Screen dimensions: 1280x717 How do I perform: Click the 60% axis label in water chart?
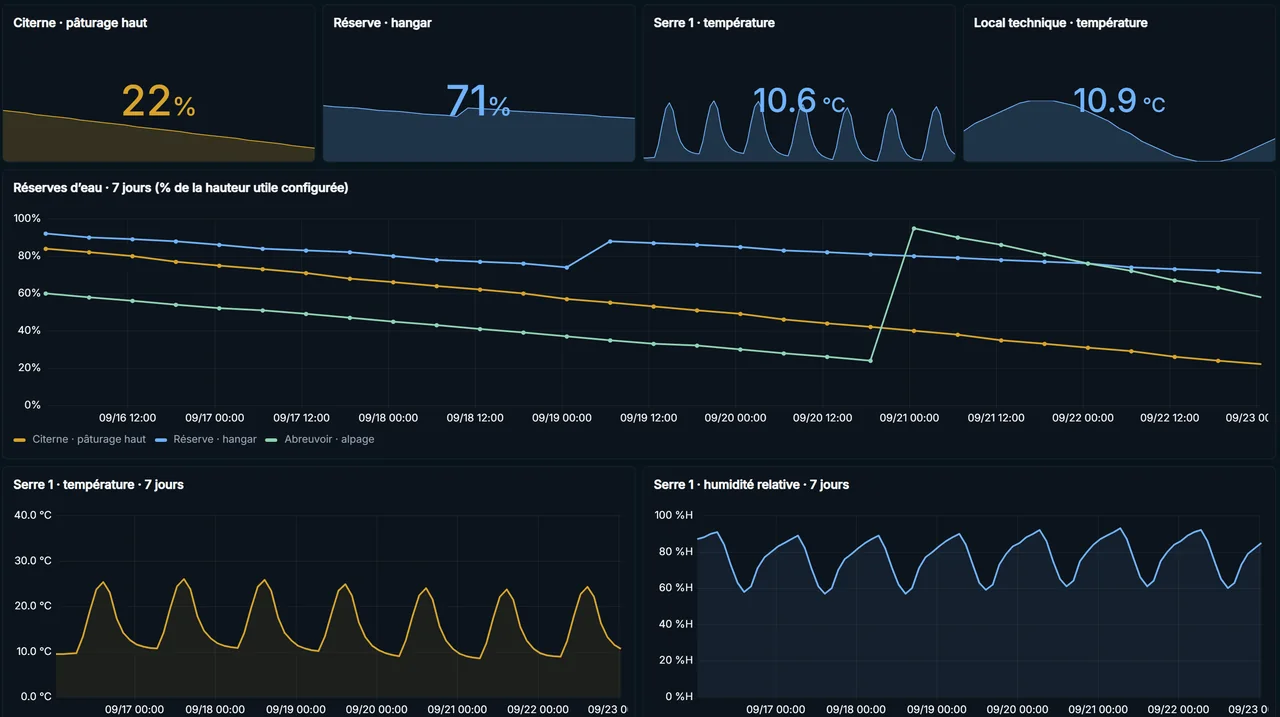click(30, 293)
